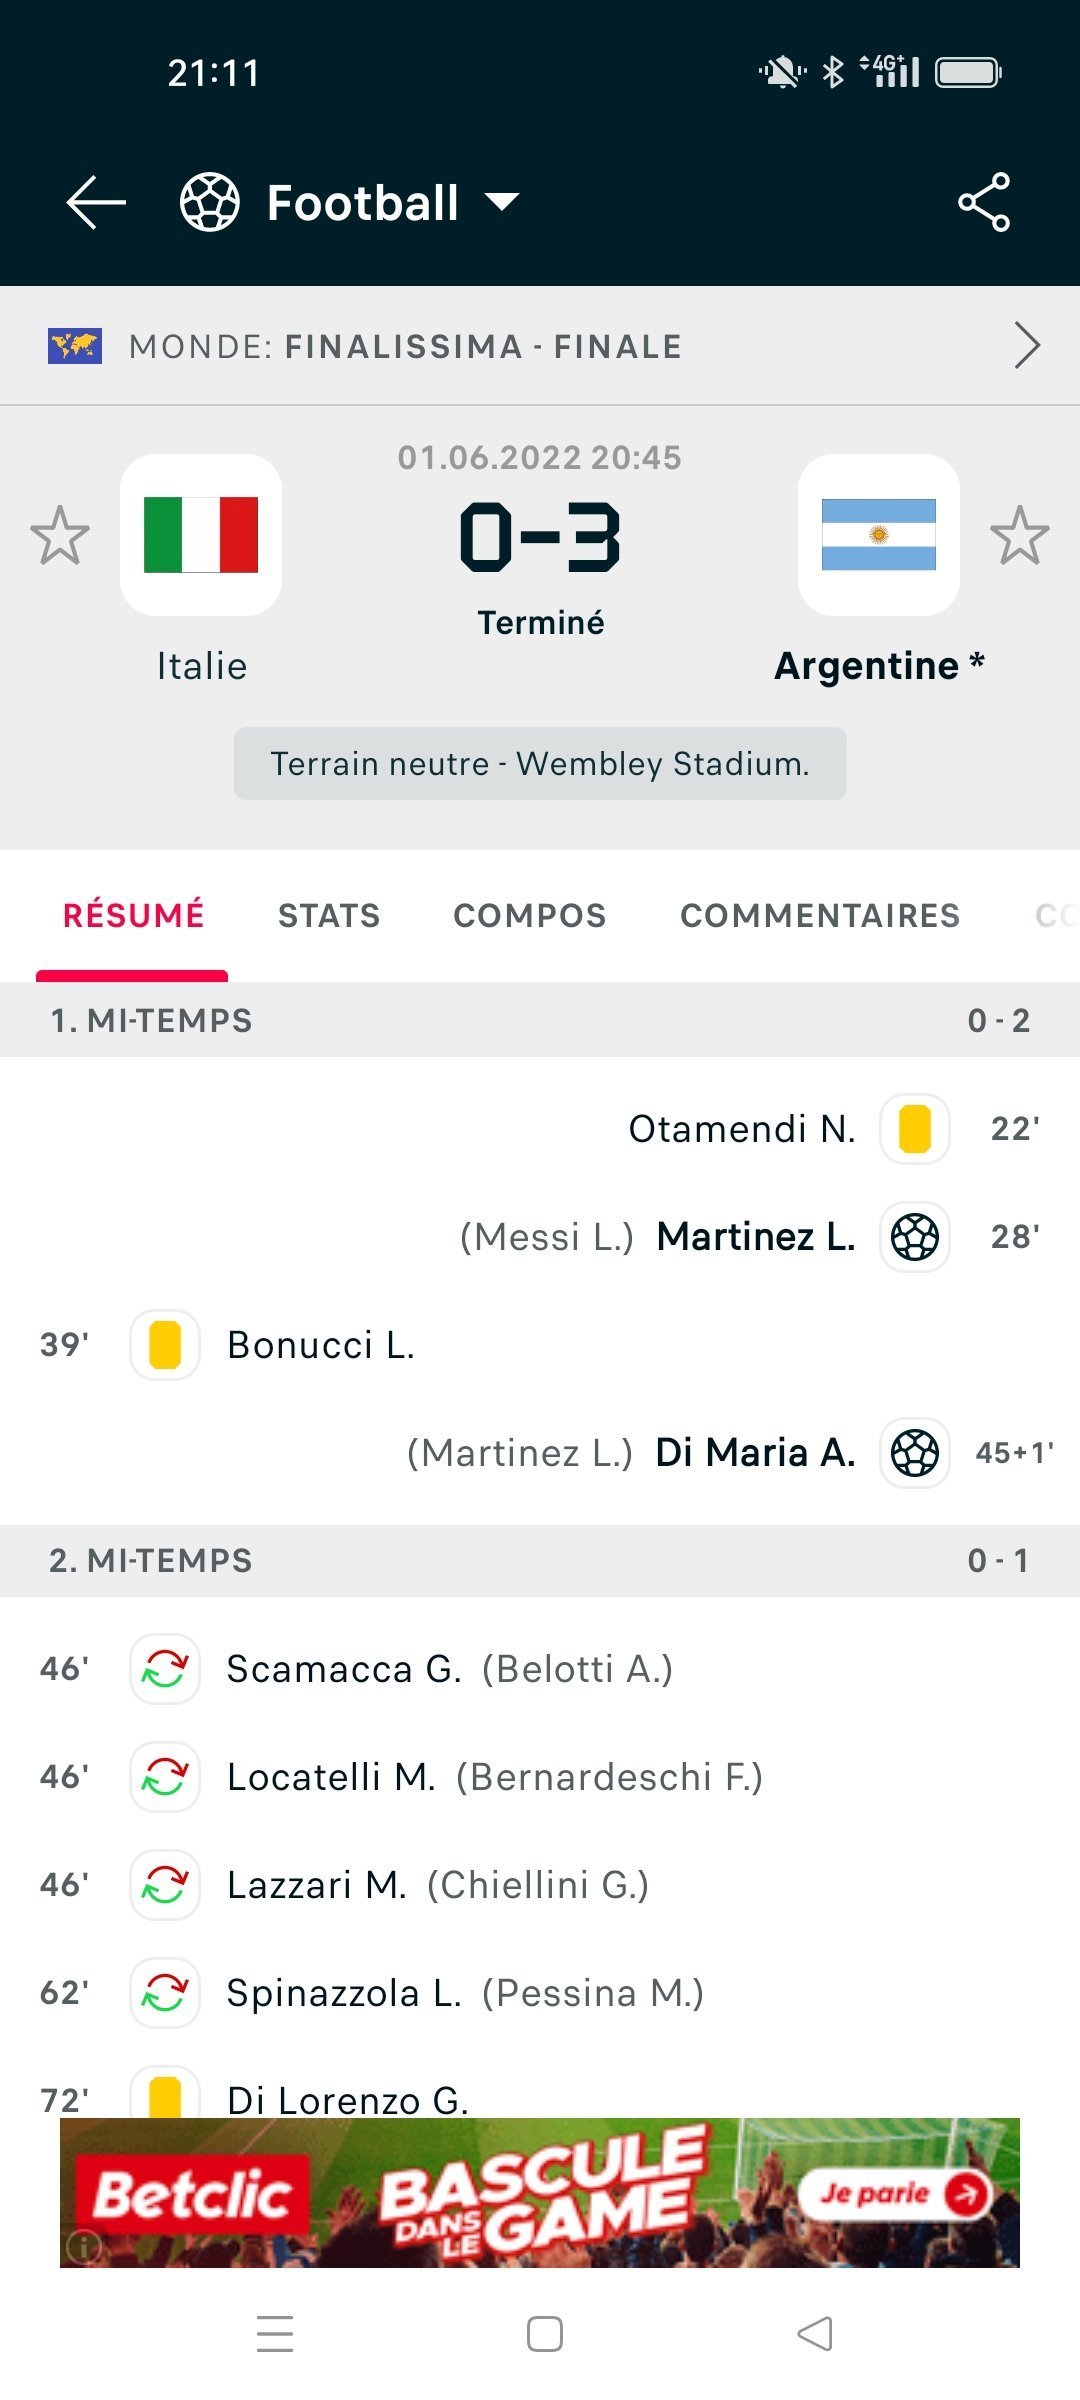
Task: Tap the goal icon beside Martinez L.
Action: [x=915, y=1237]
